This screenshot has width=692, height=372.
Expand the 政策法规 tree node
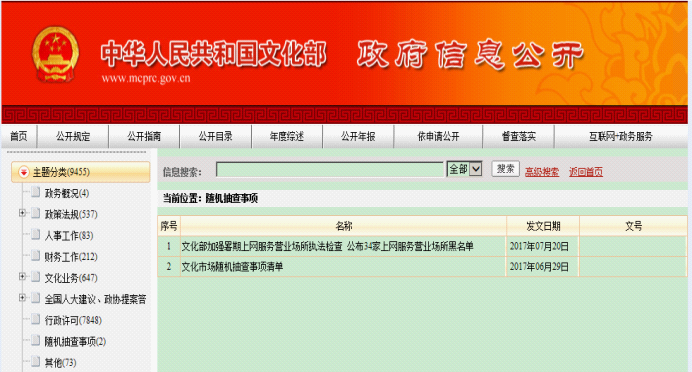pos(22,214)
